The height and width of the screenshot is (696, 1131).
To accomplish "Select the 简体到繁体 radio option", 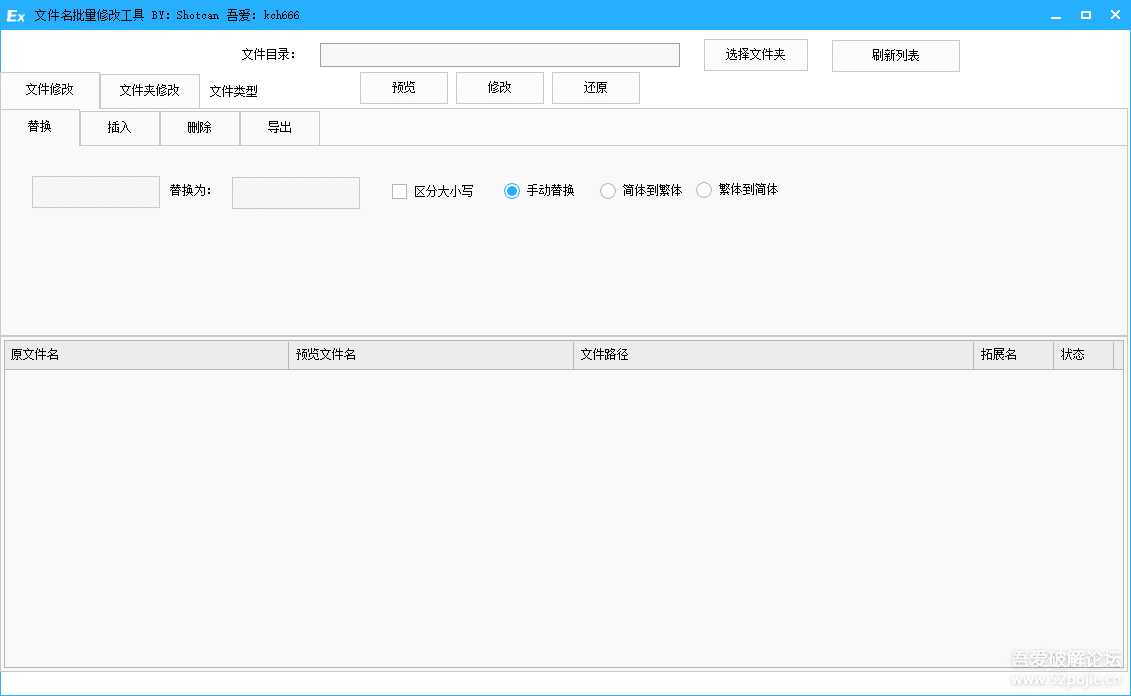I will click(608, 189).
